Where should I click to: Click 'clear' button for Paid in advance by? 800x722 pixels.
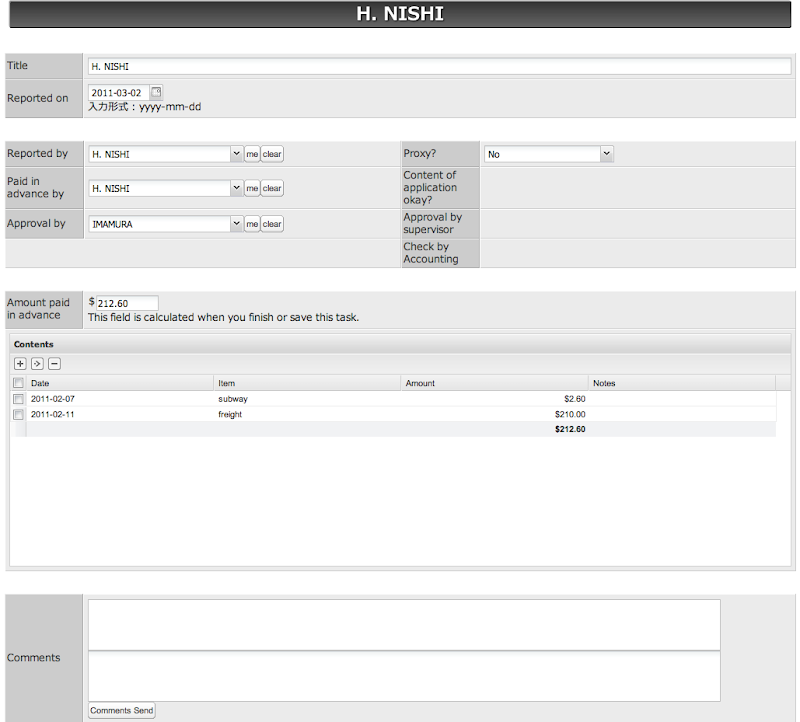[272, 188]
